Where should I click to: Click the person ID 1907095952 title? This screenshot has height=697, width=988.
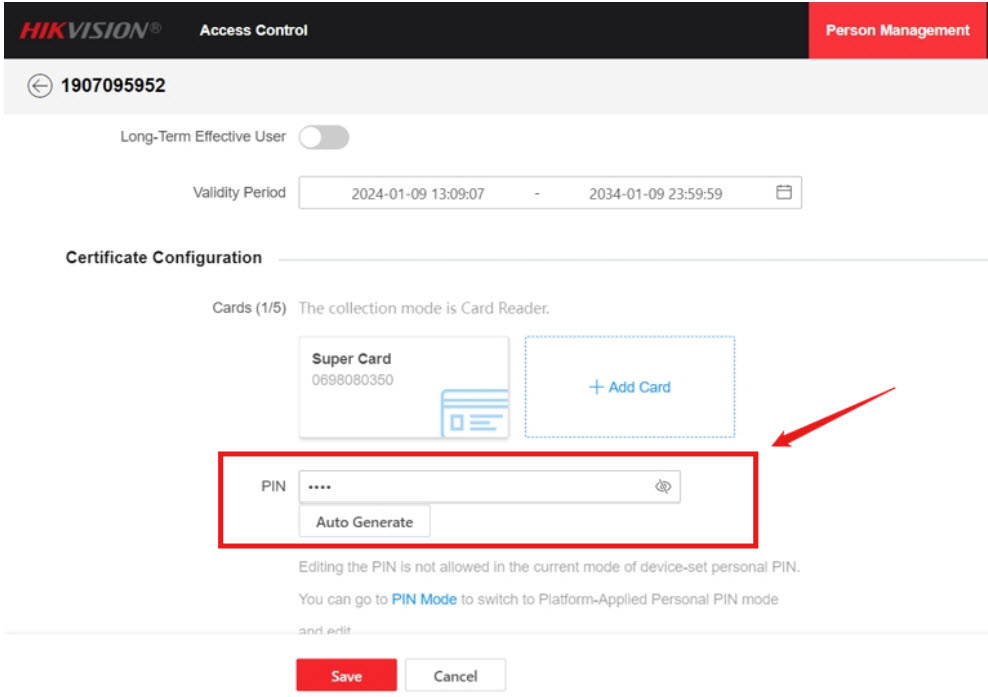click(113, 86)
